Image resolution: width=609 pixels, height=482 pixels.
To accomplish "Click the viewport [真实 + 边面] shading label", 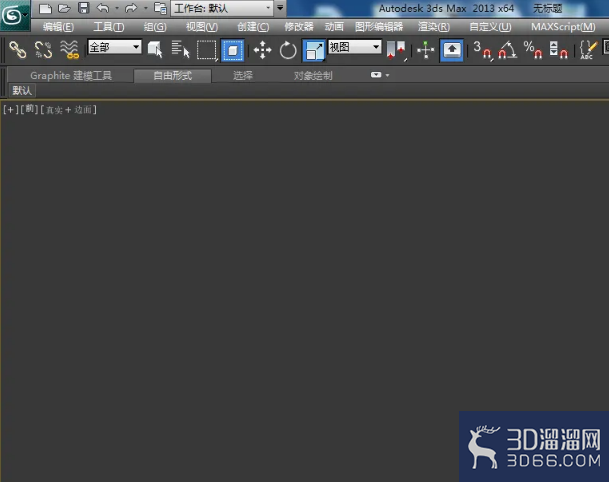I will tap(68, 110).
